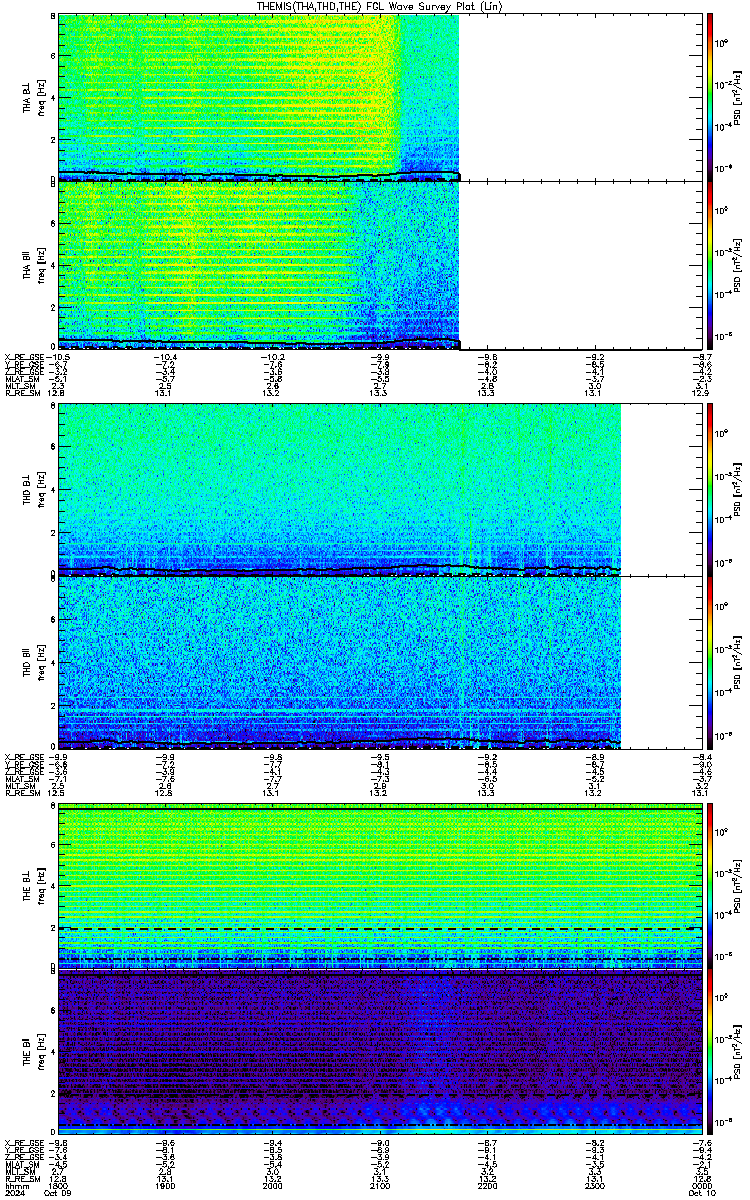This screenshot has width=750, height=1200.
Task: Click the 'Oct 09' date label
Action: 58,1194
